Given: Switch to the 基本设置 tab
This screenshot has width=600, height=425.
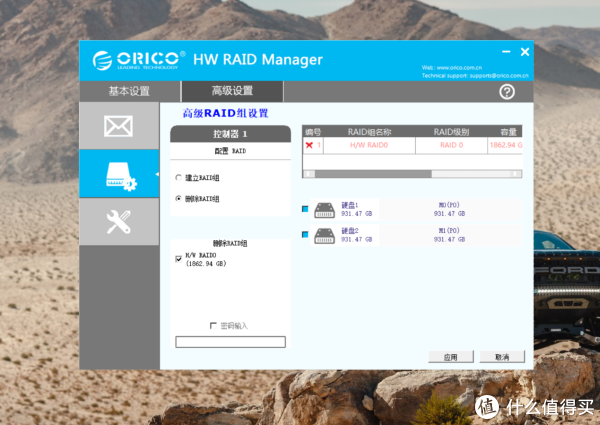Looking at the screenshot, I should [x=128, y=91].
